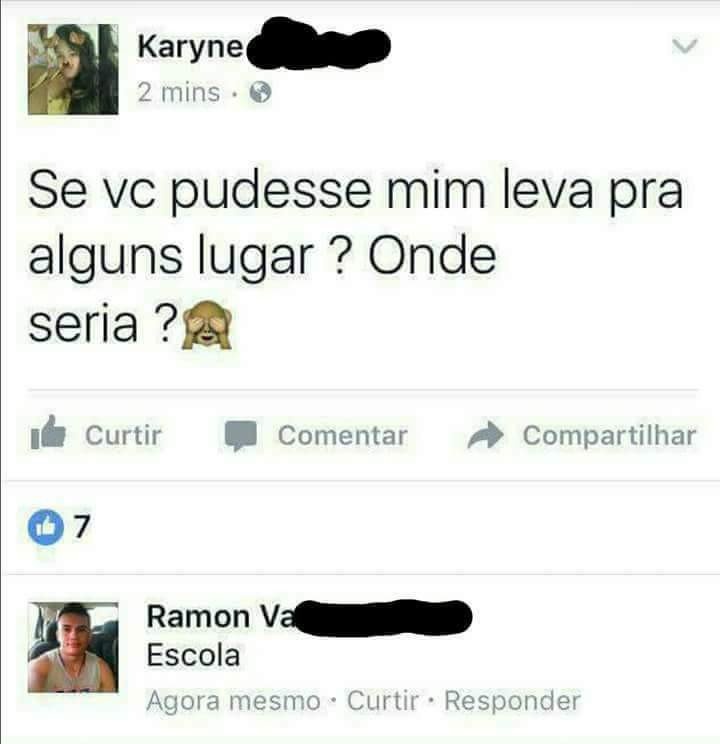Like the post using the Curtir label
This screenshot has width=720, height=744.
pos(123,435)
